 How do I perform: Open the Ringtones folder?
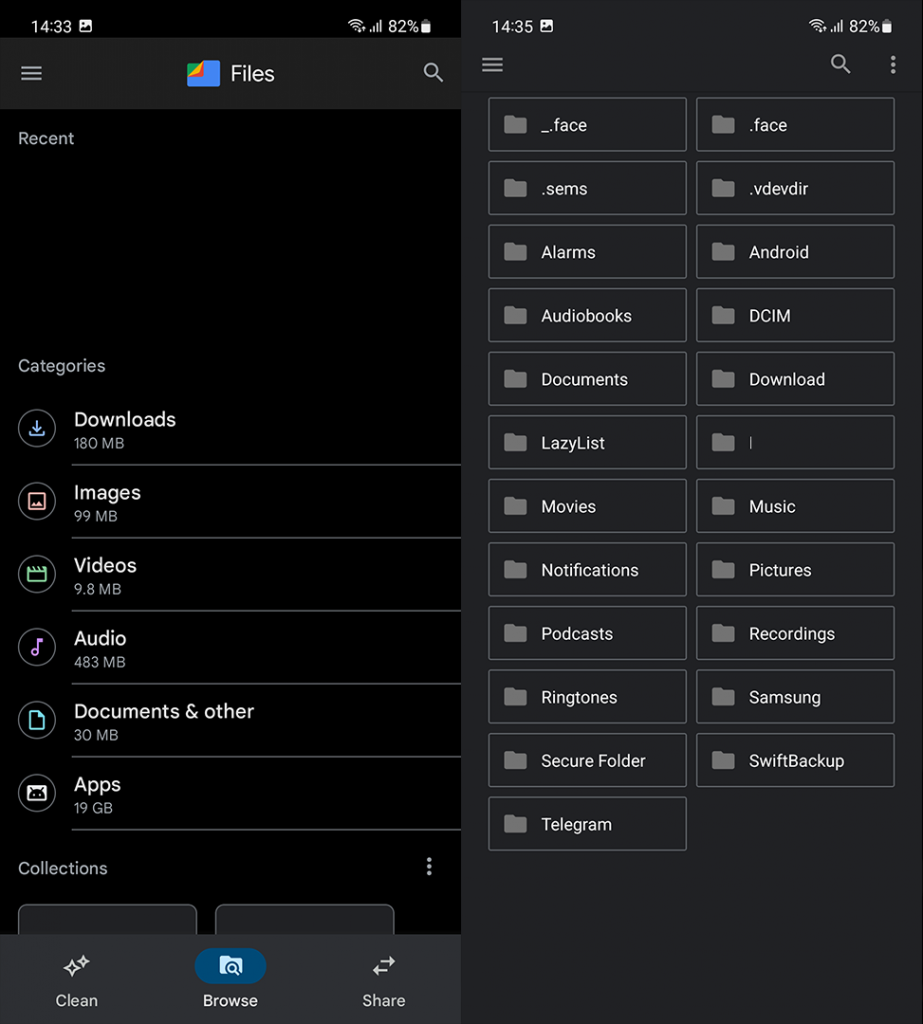(x=587, y=697)
